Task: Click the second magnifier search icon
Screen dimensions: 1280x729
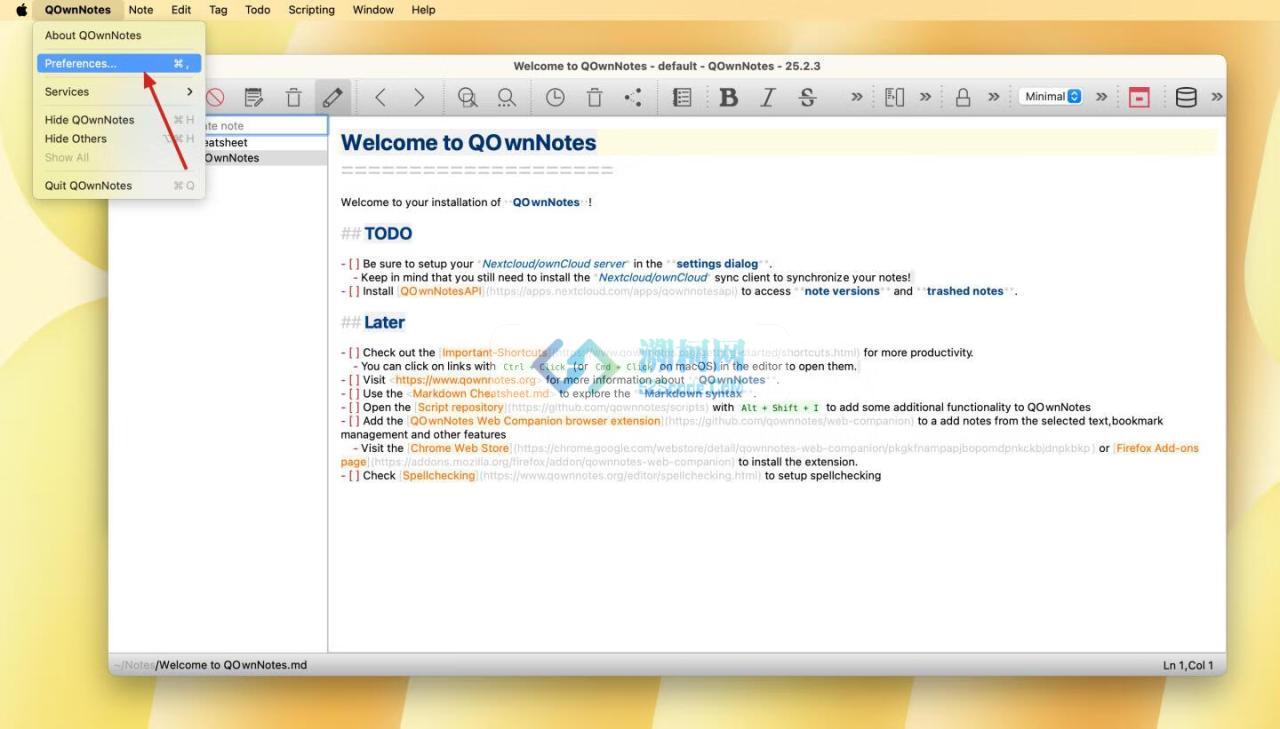Action: [x=507, y=97]
